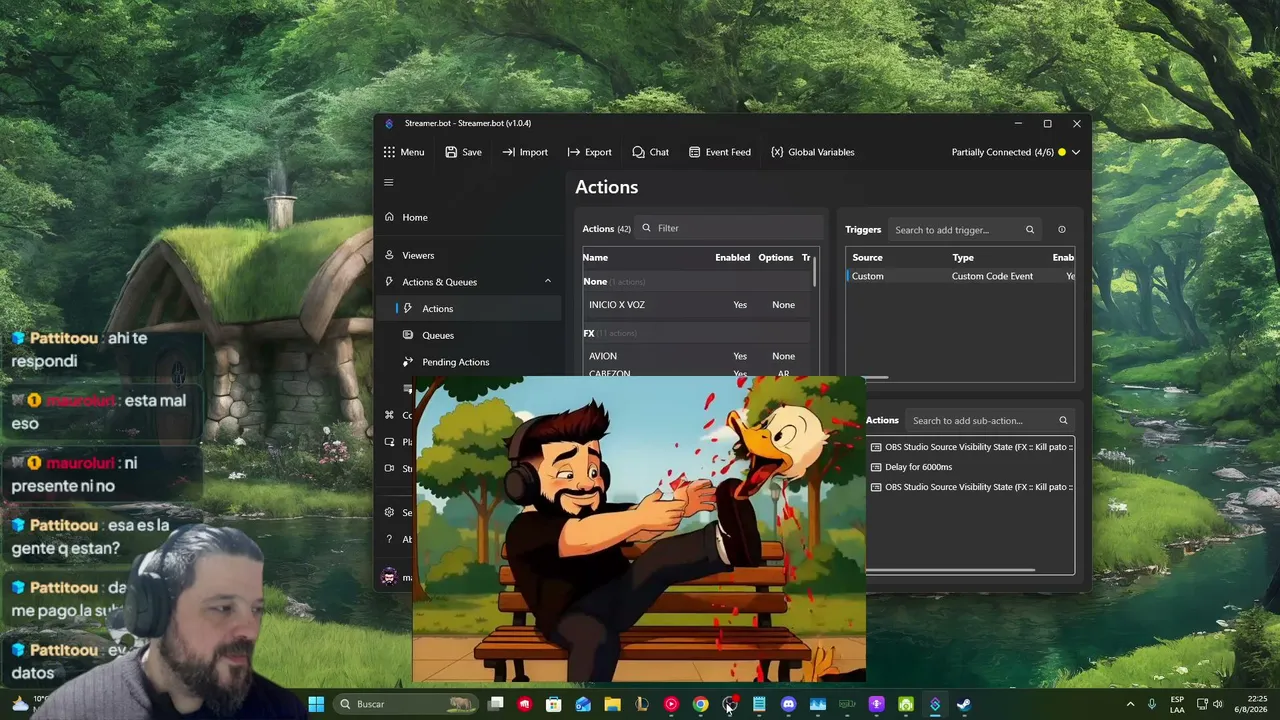Show hidden system tray icons
This screenshot has width=1280, height=720.
coord(1131,704)
